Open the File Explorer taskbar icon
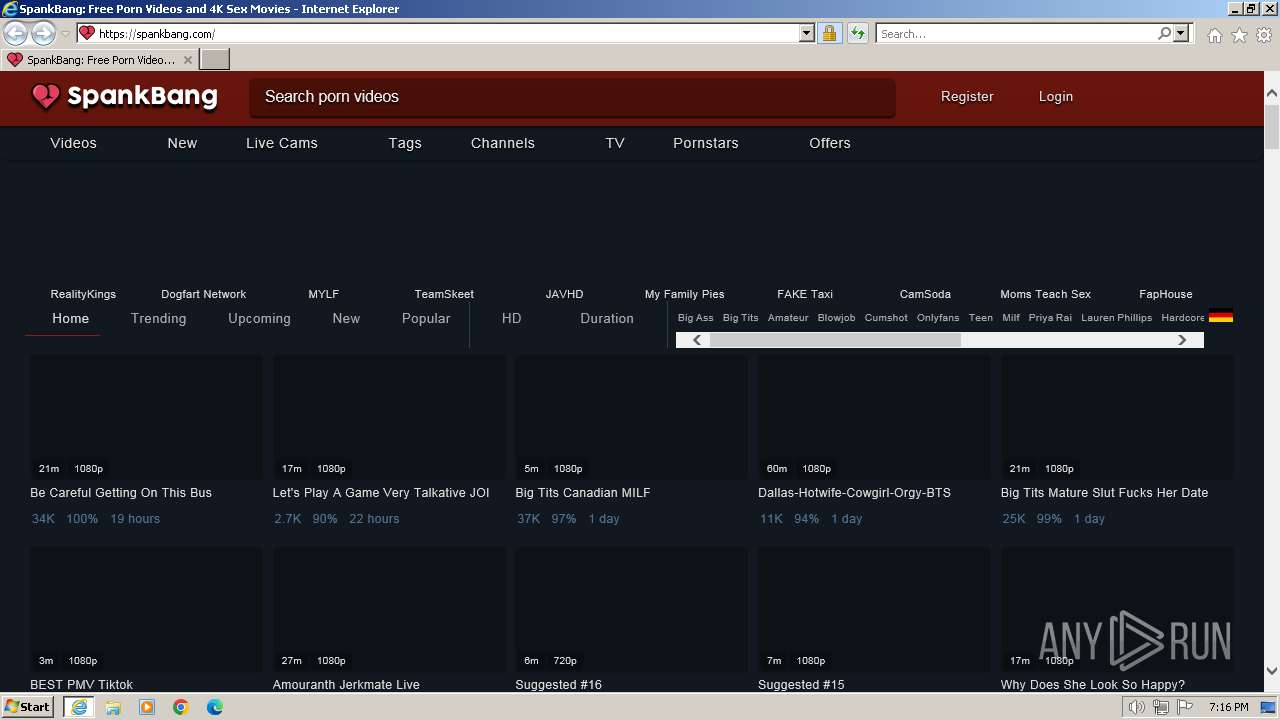The image size is (1280, 720). 113,707
